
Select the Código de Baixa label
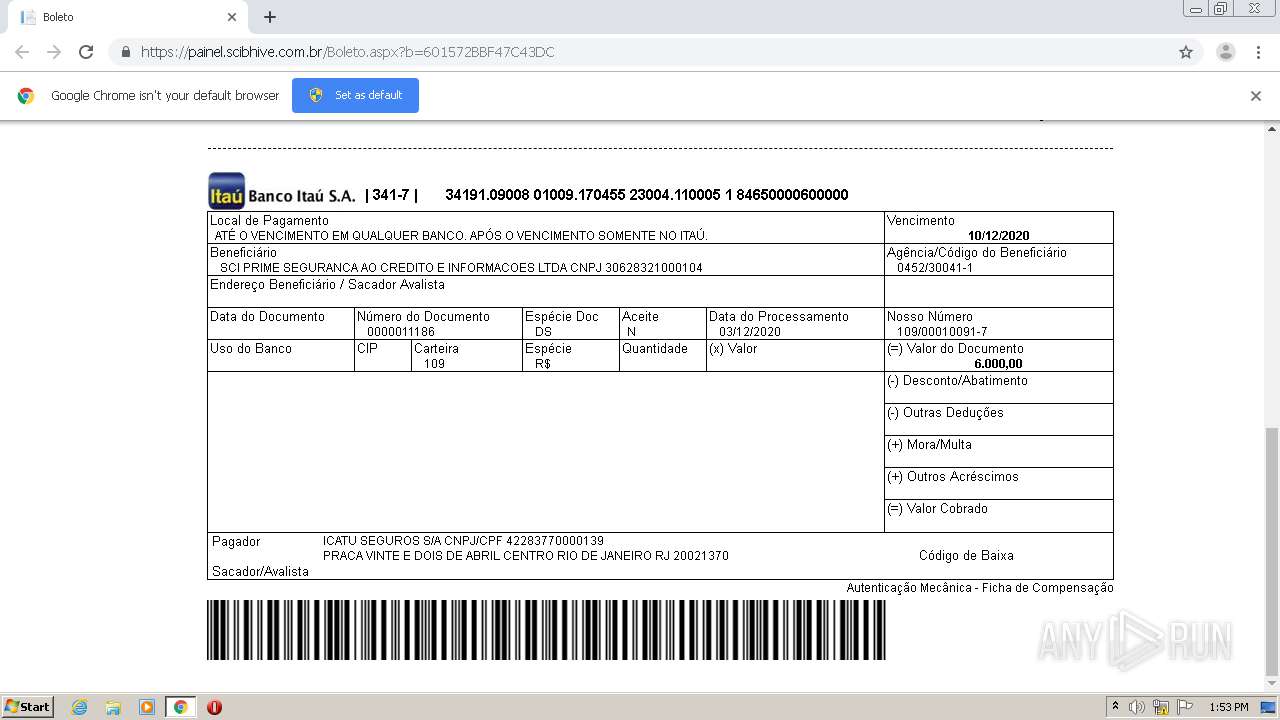[x=966, y=556]
